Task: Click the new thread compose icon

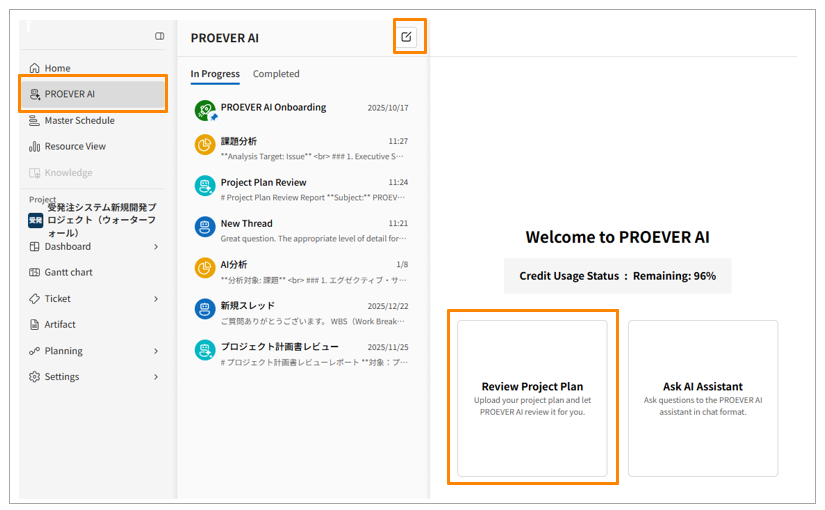Action: pyautogui.click(x=406, y=37)
